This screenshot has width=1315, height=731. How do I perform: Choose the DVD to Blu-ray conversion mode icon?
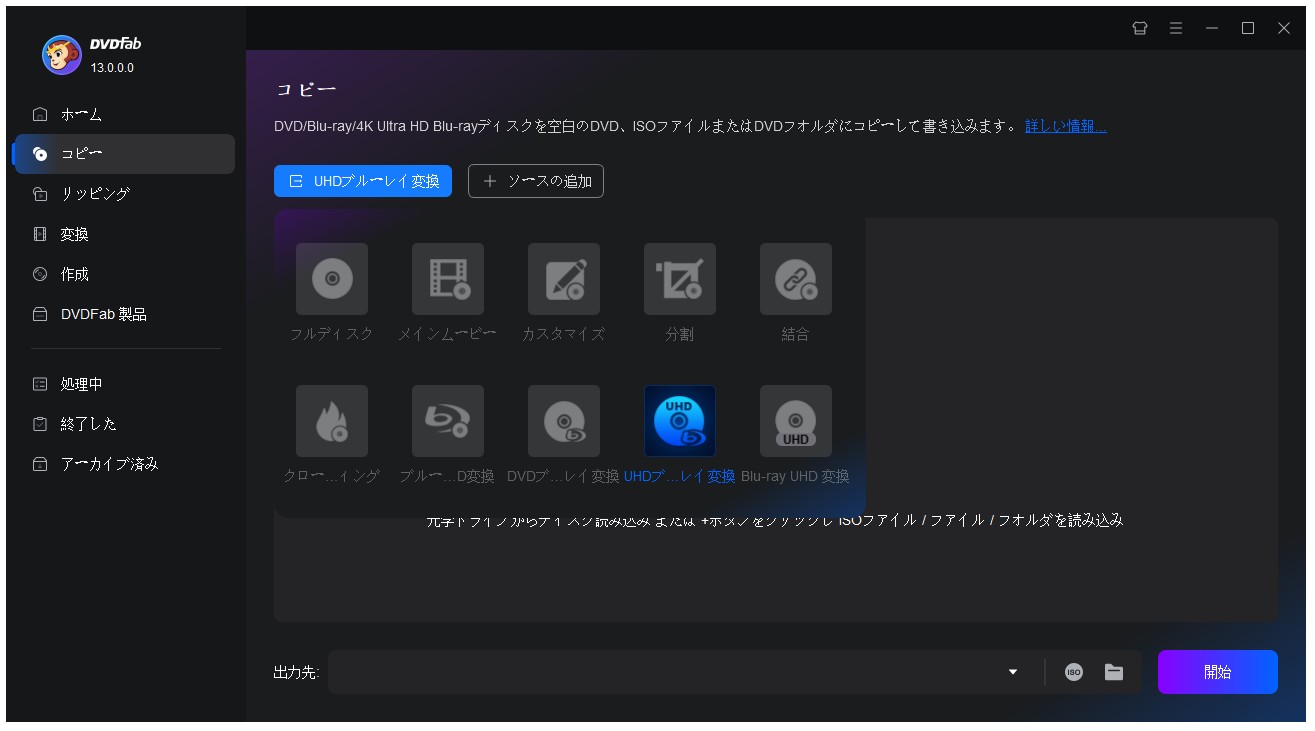pos(564,421)
